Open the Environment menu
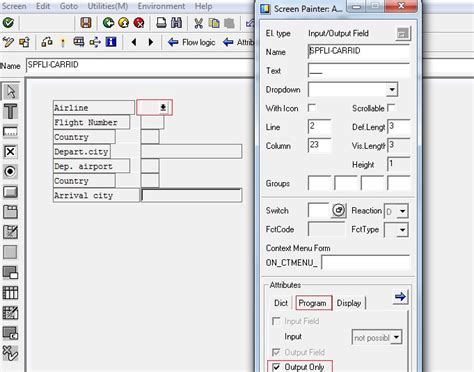474x372 pixels. pyautogui.click(x=161, y=6)
